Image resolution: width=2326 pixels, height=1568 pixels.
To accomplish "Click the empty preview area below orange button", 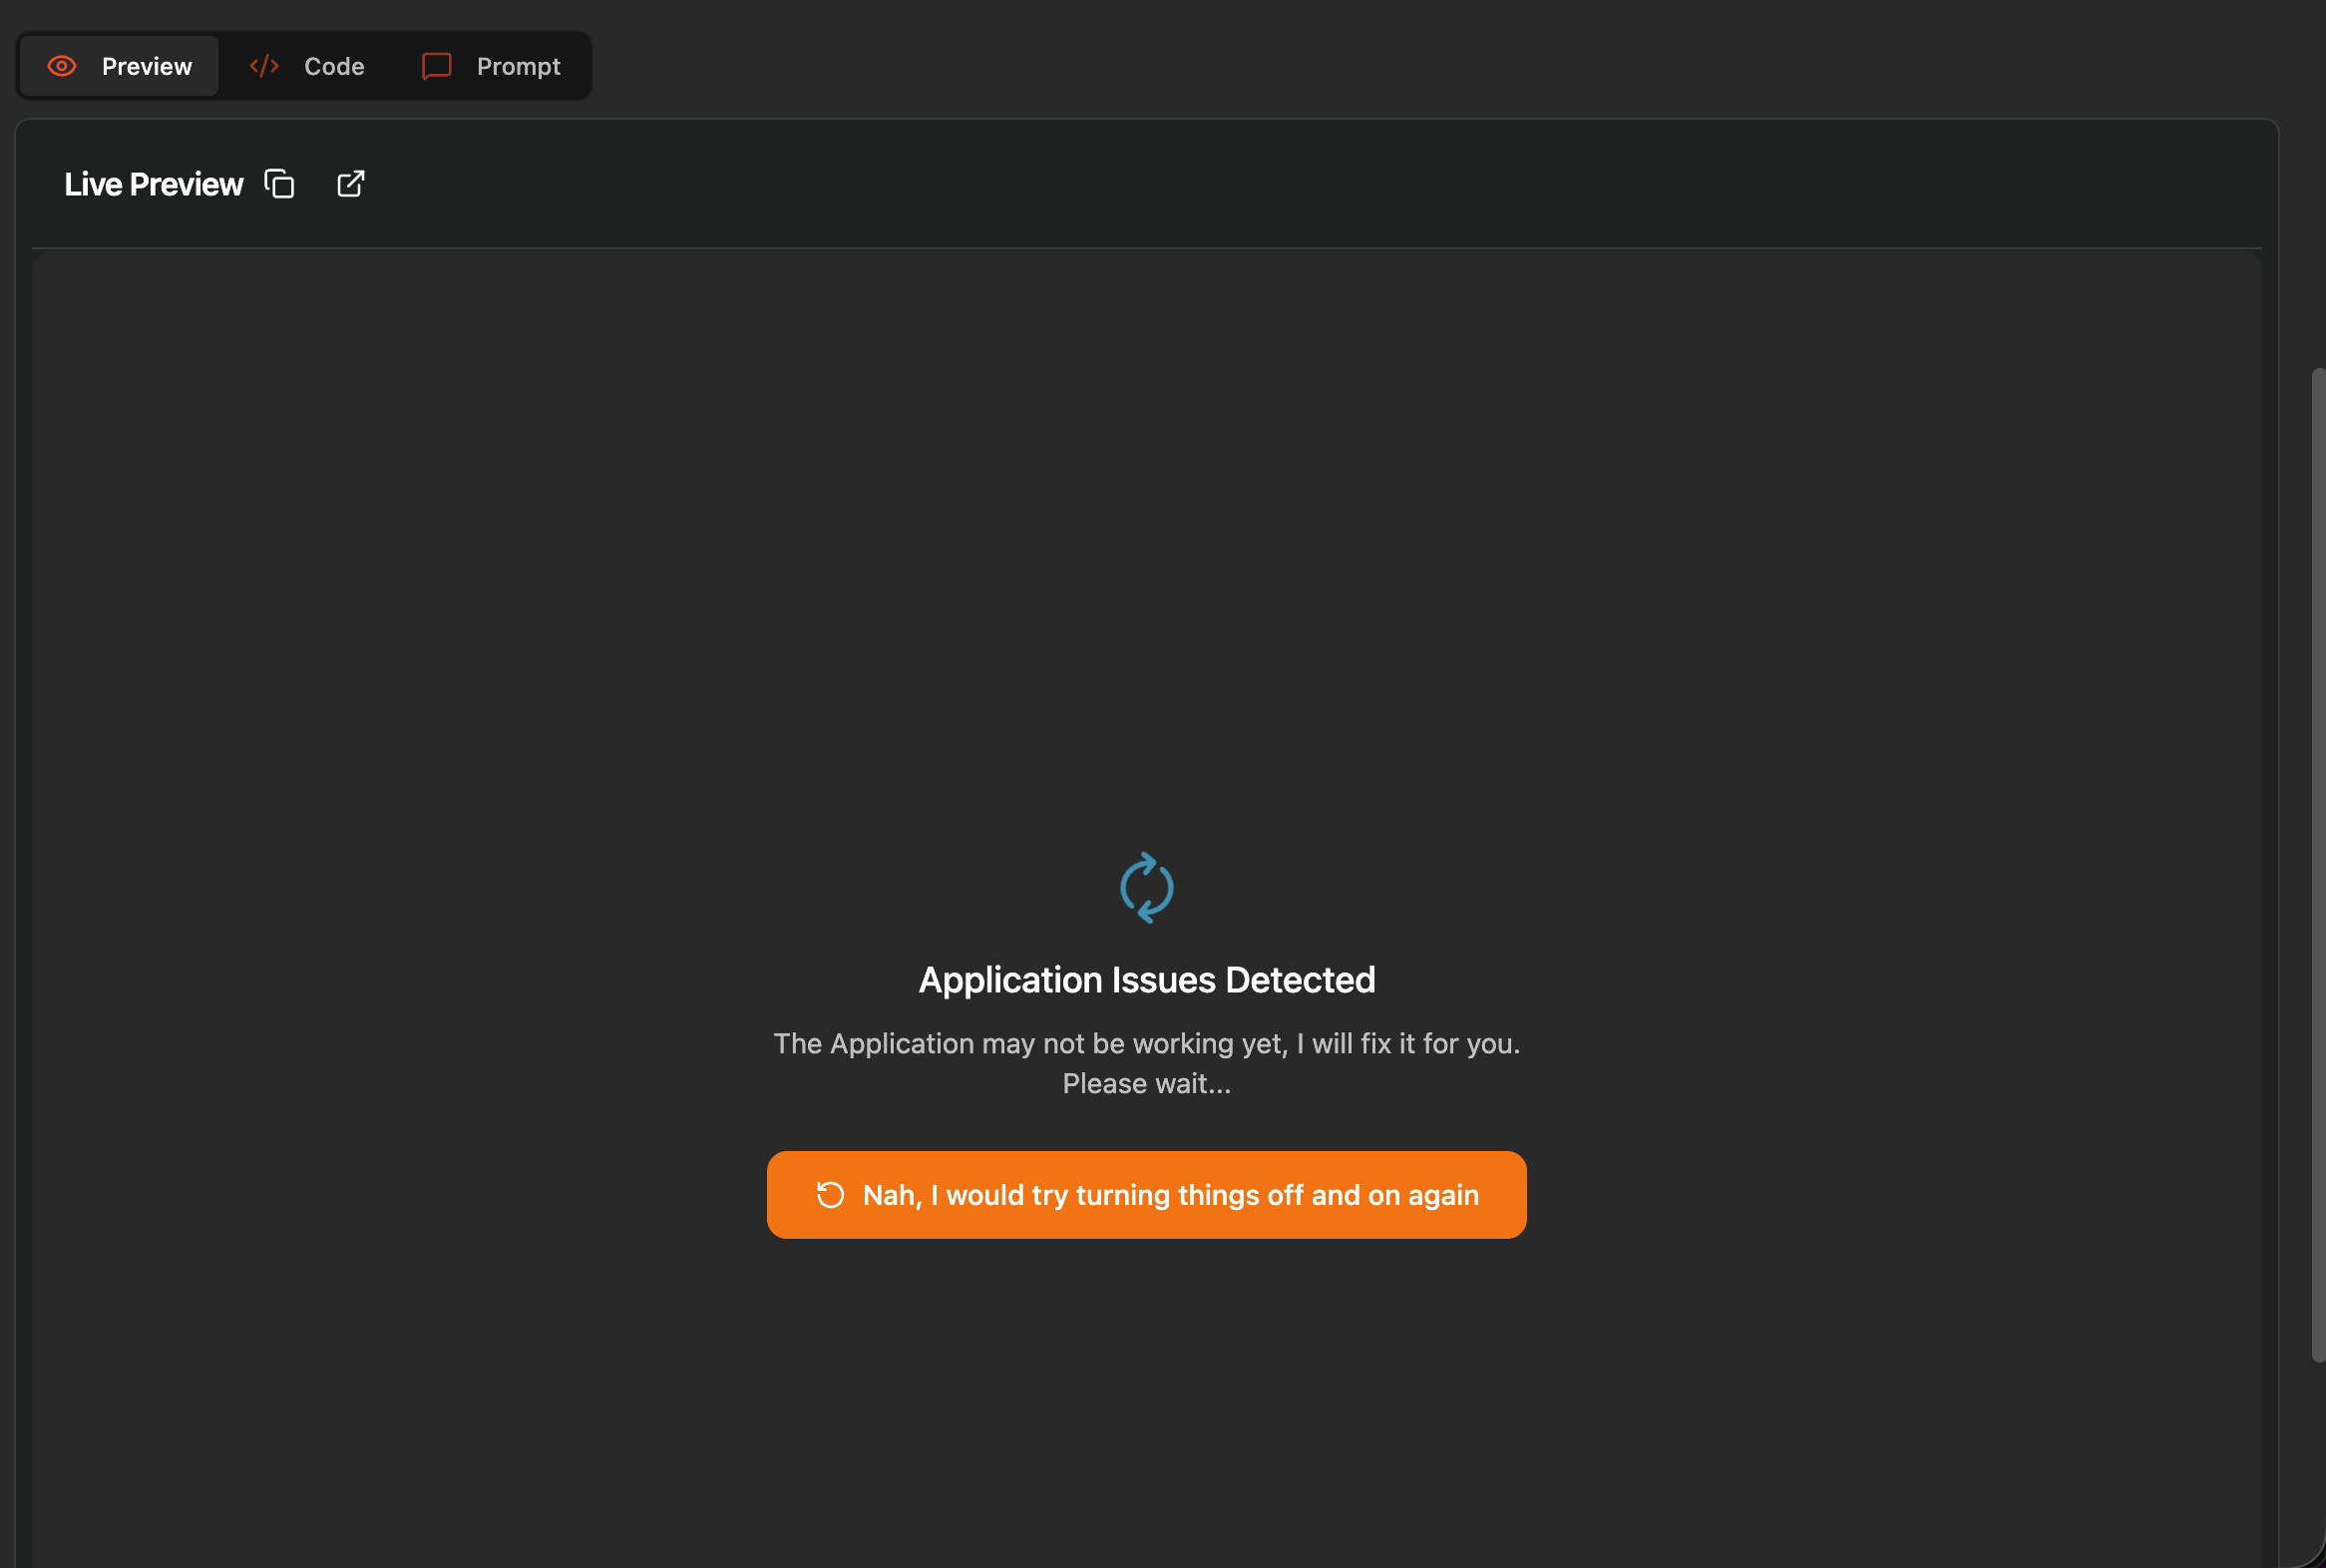I will click(x=1146, y=1400).
